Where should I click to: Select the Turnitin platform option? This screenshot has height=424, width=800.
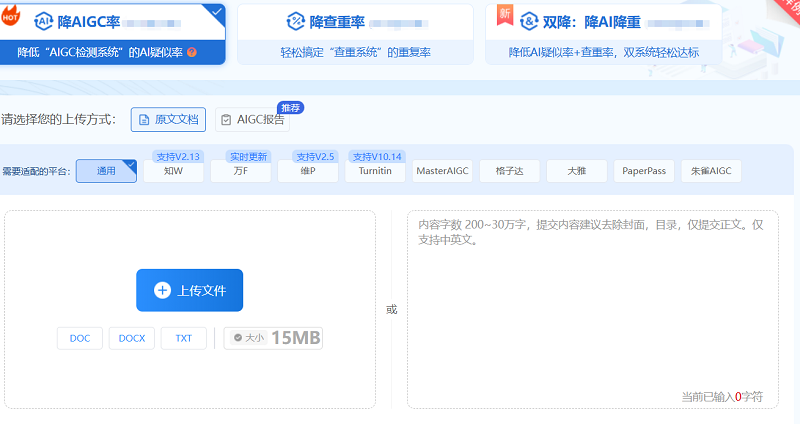click(x=375, y=171)
